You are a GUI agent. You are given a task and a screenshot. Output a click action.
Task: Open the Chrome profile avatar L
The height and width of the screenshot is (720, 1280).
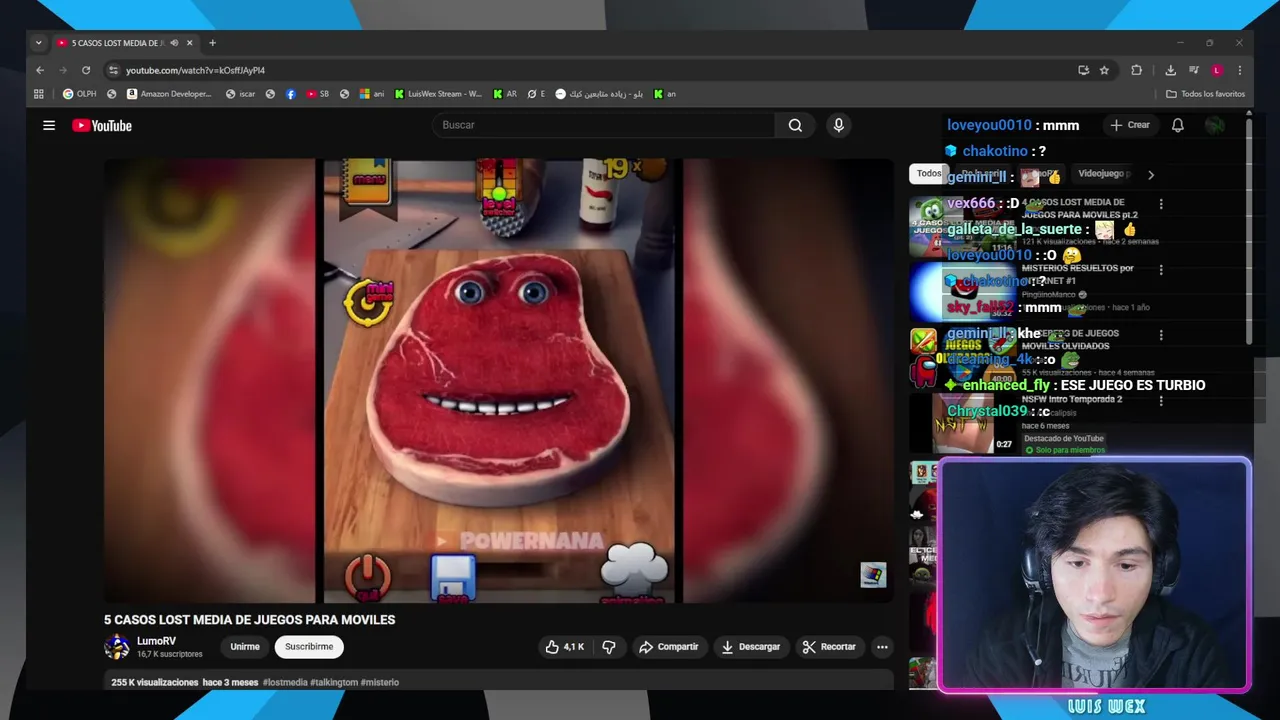click(x=1217, y=70)
